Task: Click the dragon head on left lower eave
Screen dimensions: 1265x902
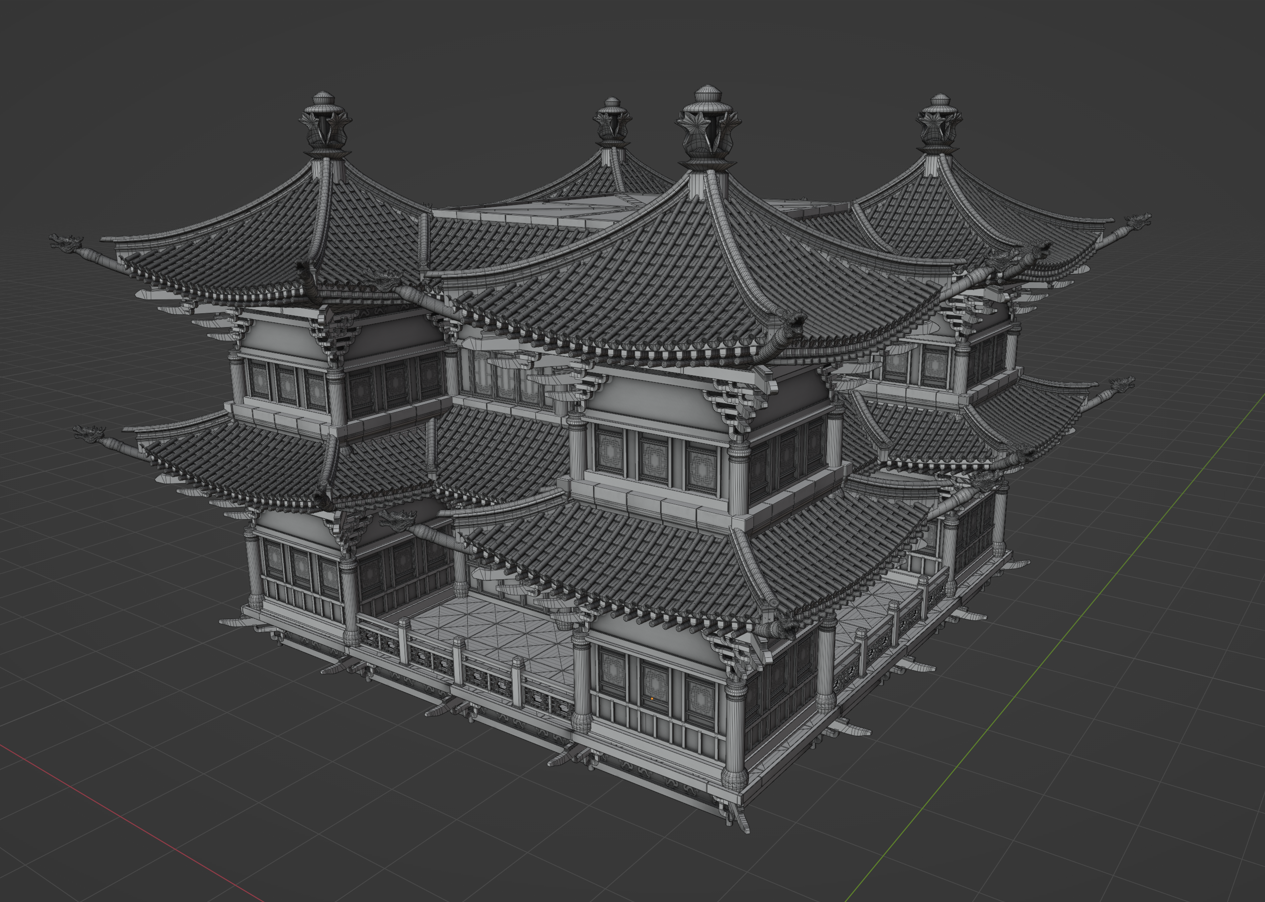Action: click(x=90, y=435)
